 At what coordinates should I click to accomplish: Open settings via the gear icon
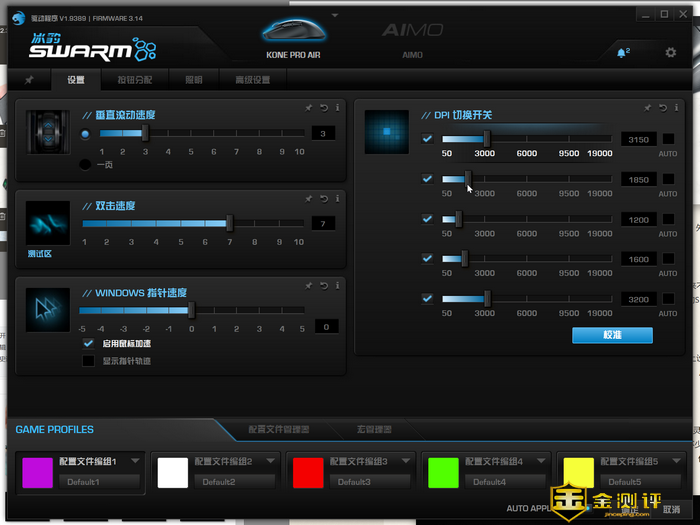click(671, 52)
